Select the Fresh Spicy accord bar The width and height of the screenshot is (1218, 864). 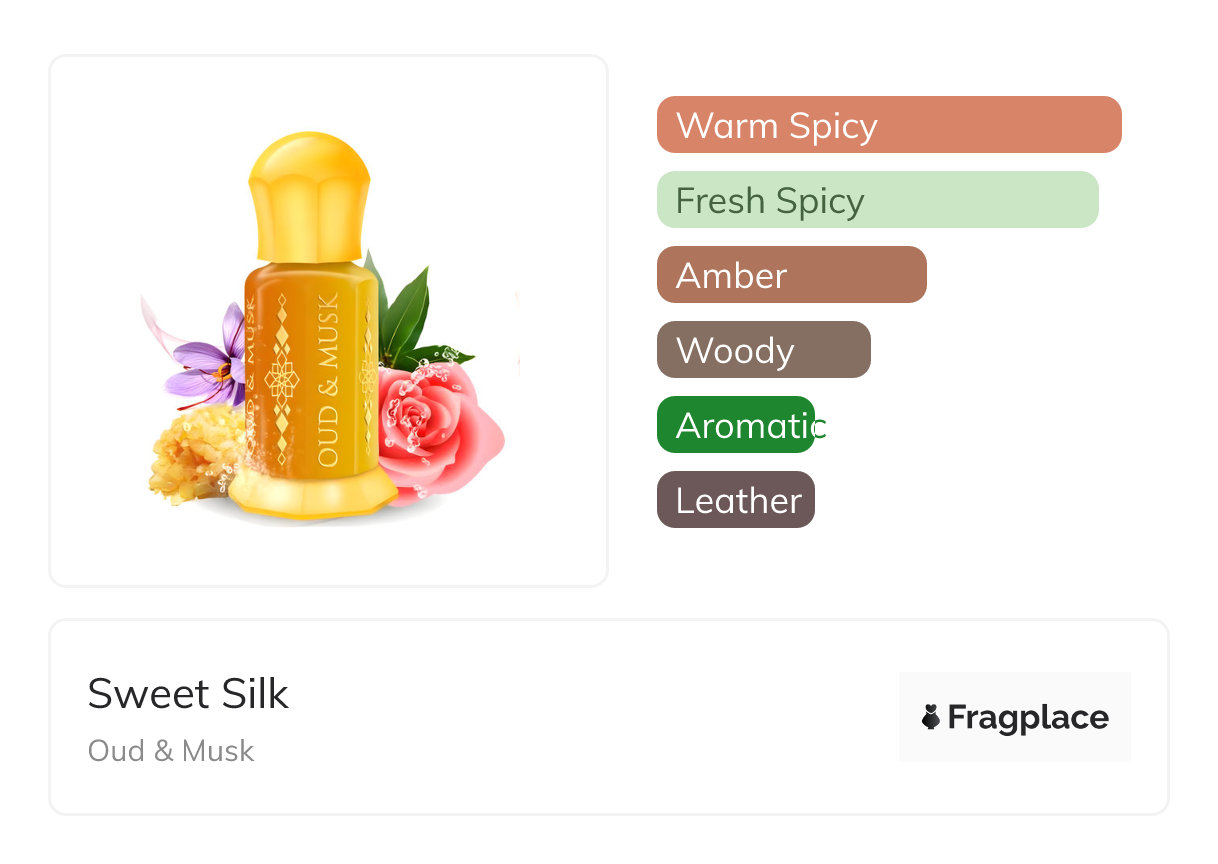877,200
